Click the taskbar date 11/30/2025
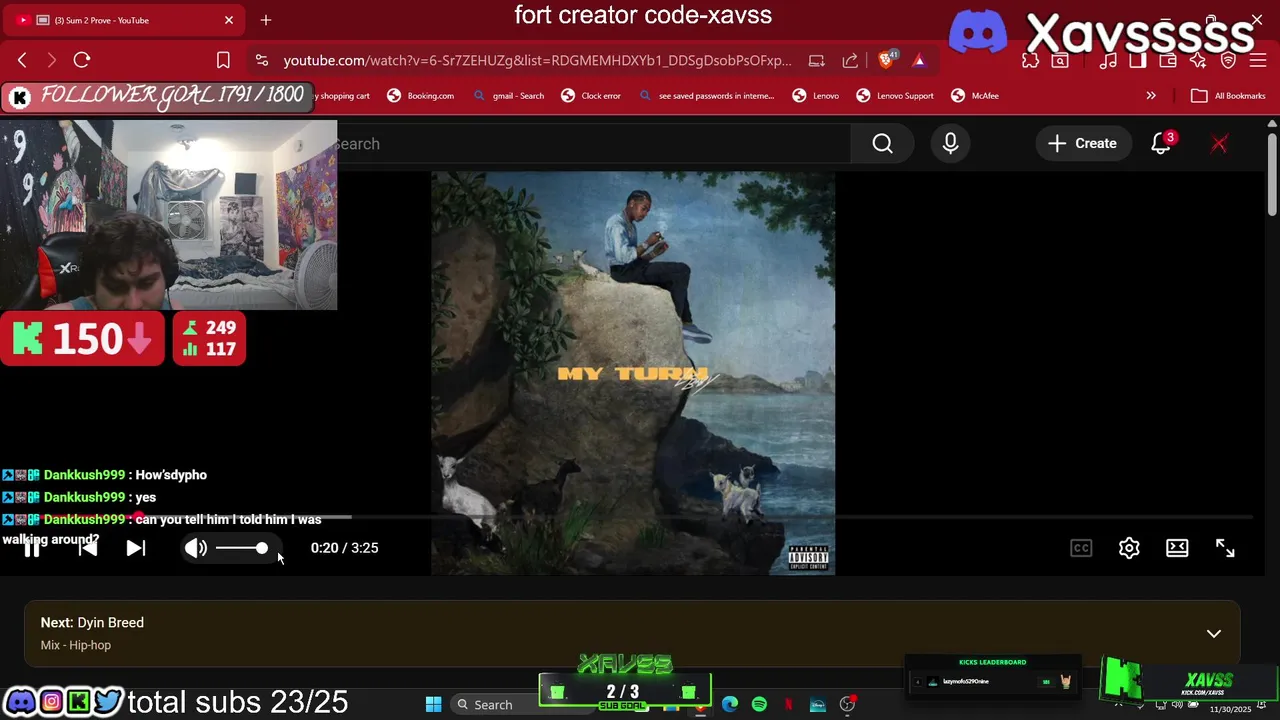This screenshot has height=720, width=1280. (x=1230, y=709)
